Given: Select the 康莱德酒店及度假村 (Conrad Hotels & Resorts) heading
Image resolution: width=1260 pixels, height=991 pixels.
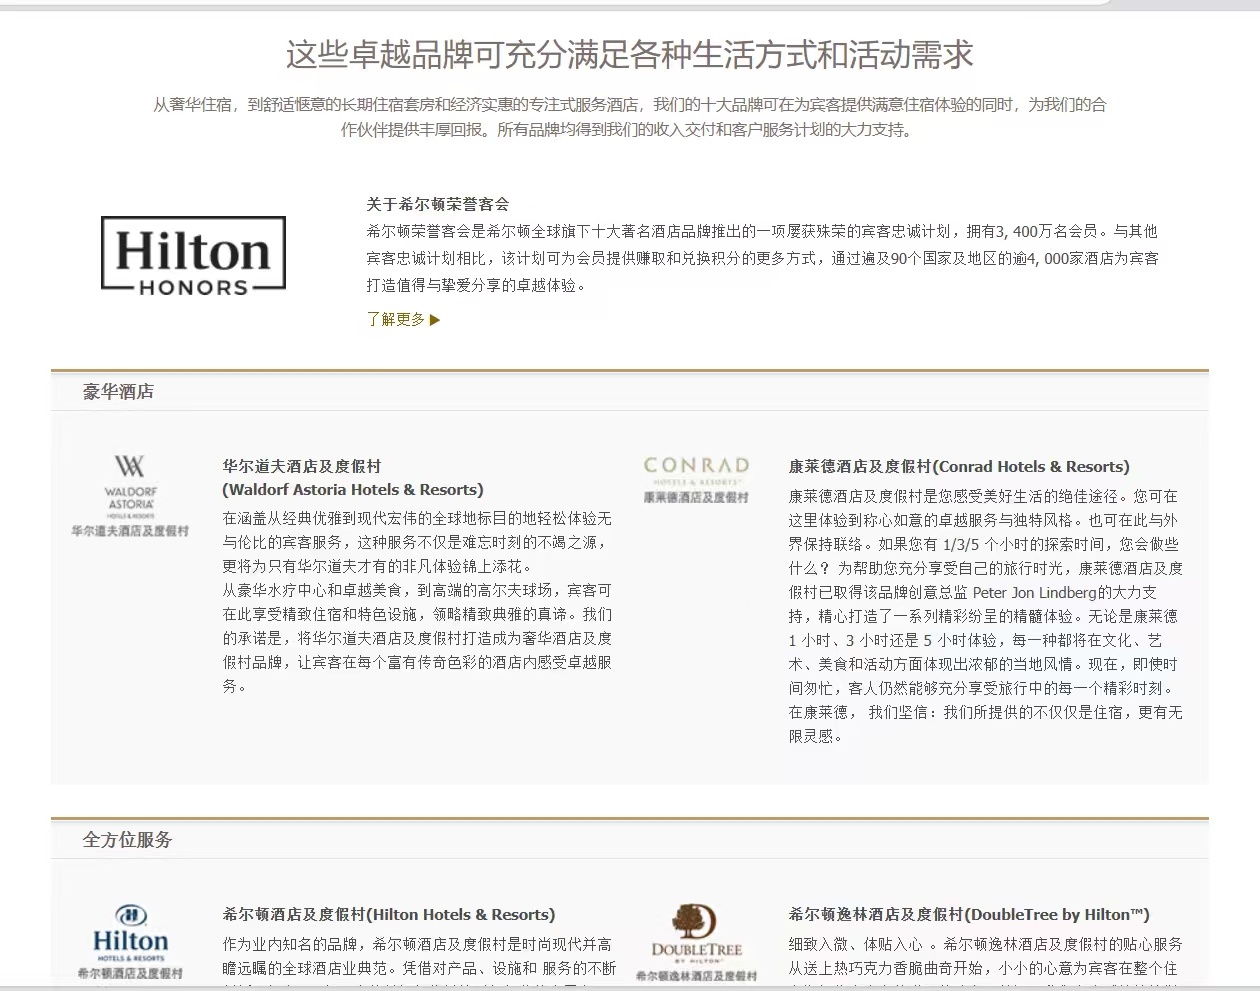Looking at the screenshot, I should 958,466.
